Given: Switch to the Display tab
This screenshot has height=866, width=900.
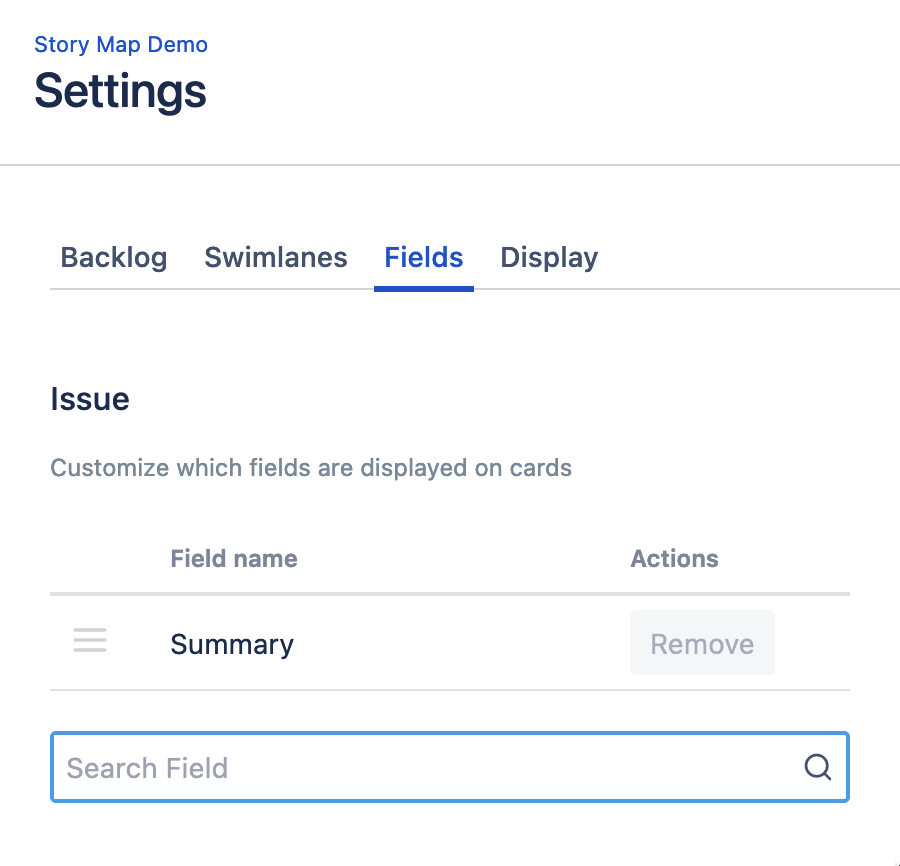Looking at the screenshot, I should [548, 257].
